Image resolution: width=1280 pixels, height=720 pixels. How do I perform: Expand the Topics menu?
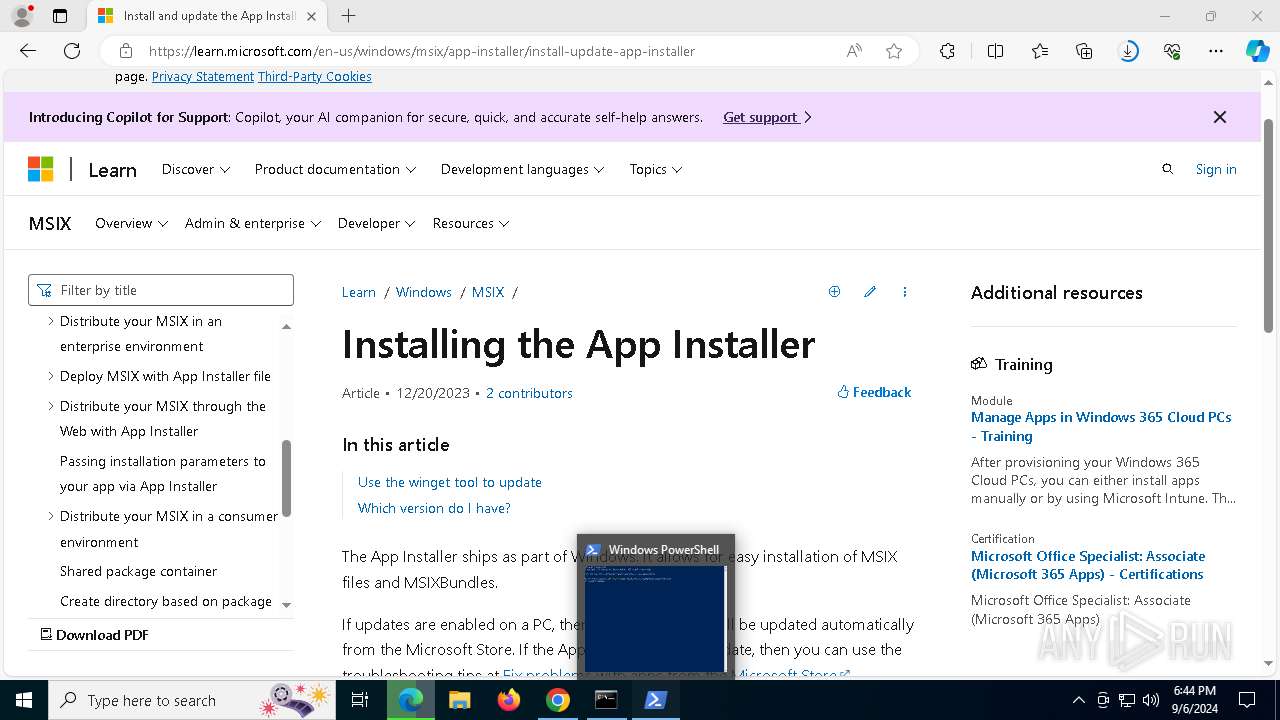tap(656, 169)
